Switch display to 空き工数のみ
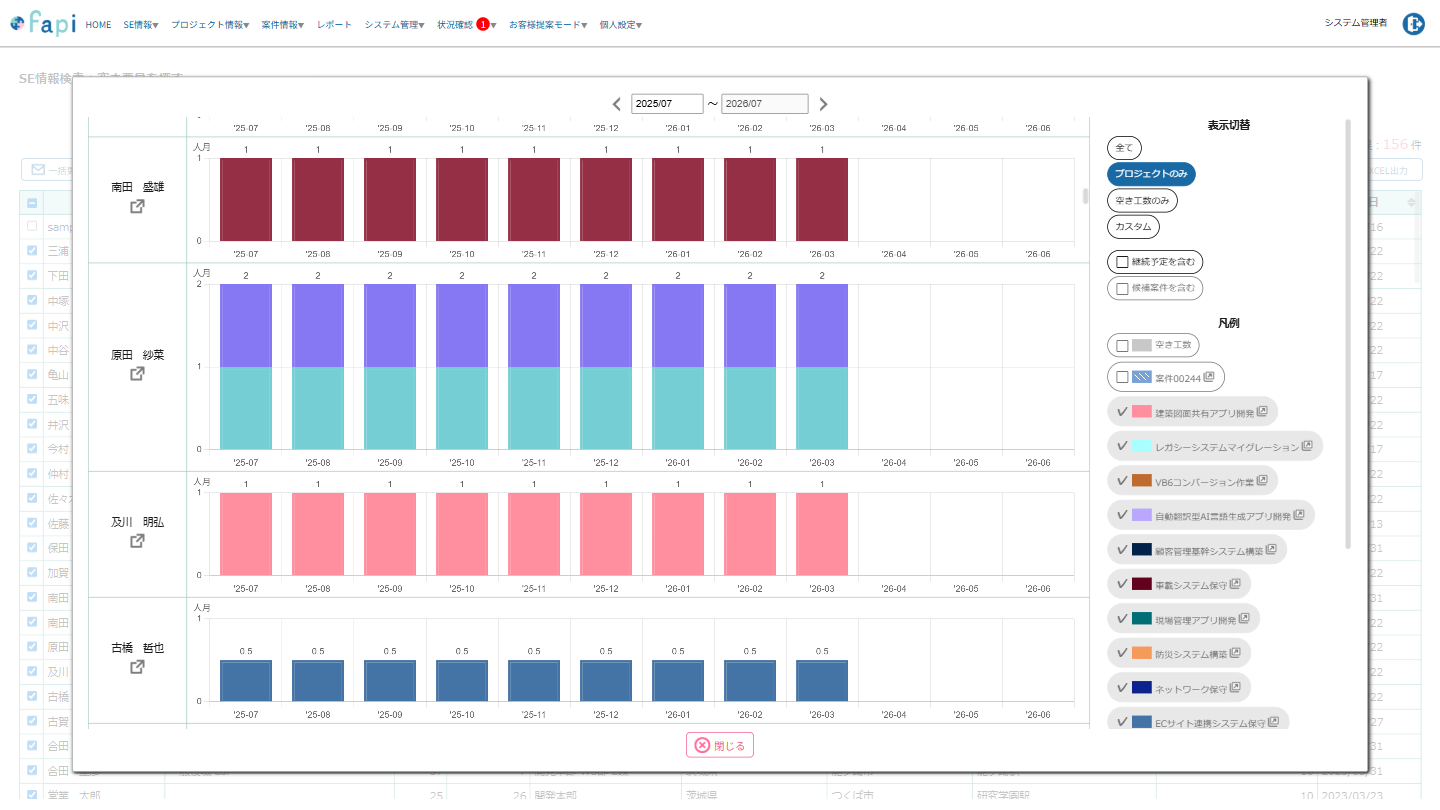The width and height of the screenshot is (1440, 810). pos(1142,201)
